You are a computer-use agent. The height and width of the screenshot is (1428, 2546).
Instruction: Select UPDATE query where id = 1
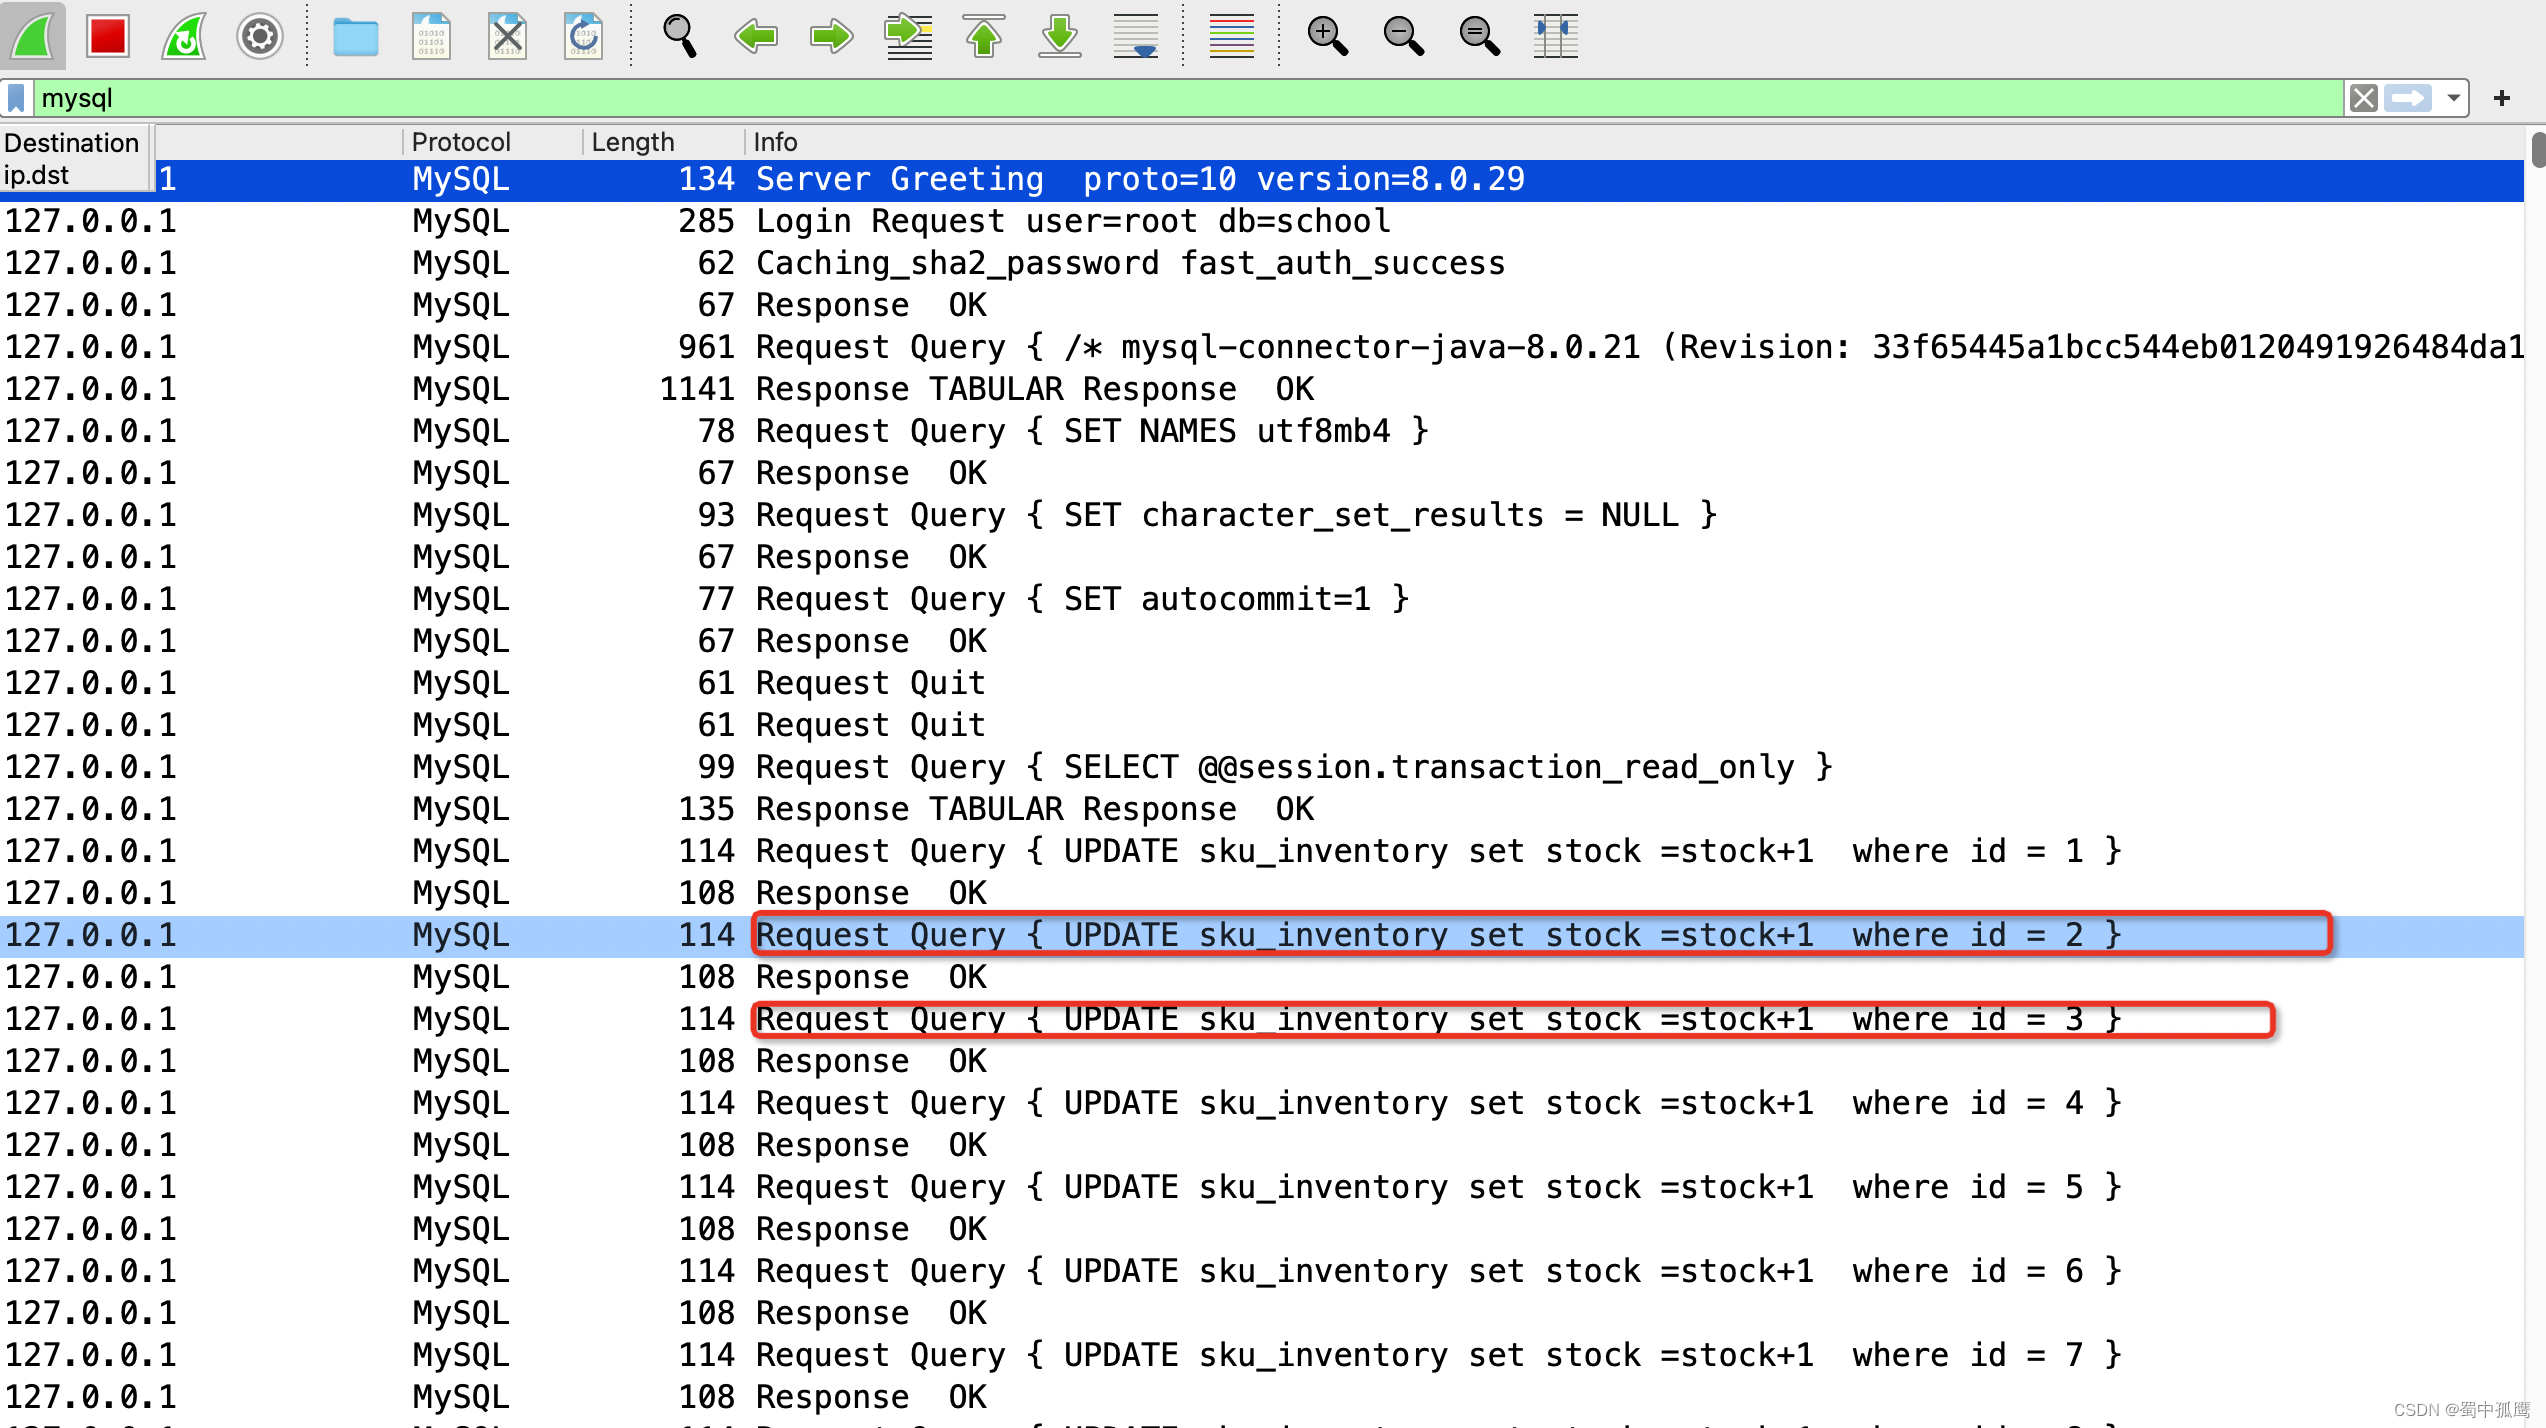pos(1262,851)
